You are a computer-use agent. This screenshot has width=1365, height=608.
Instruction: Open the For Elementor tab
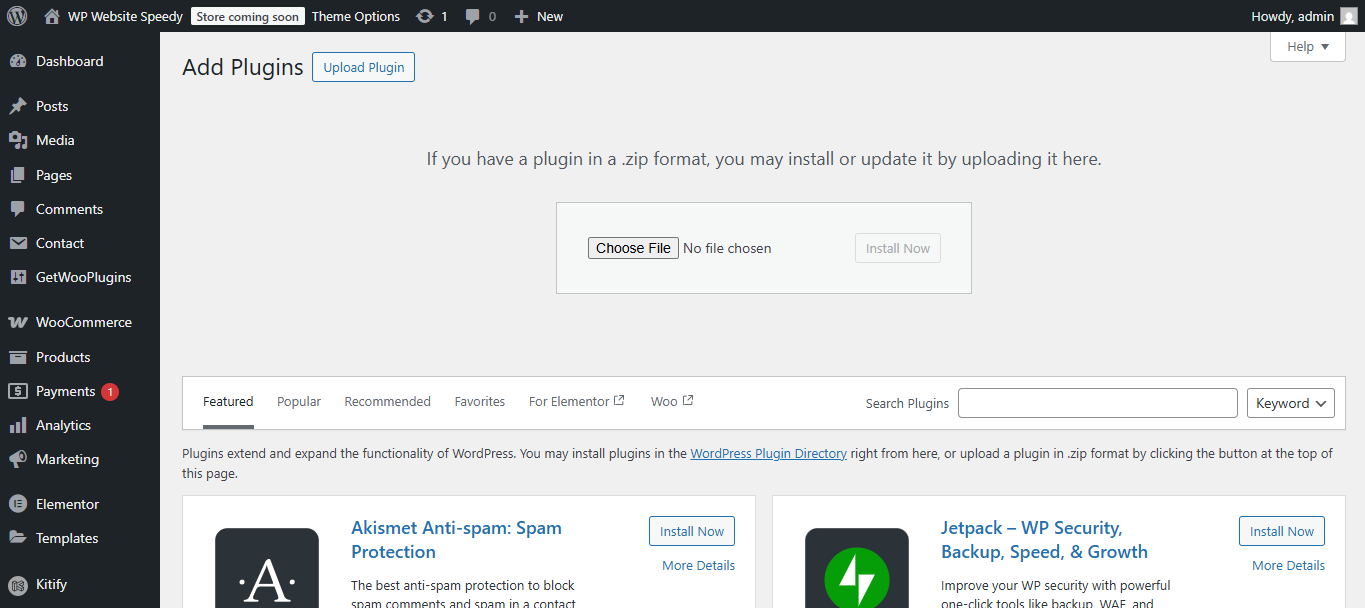(577, 401)
